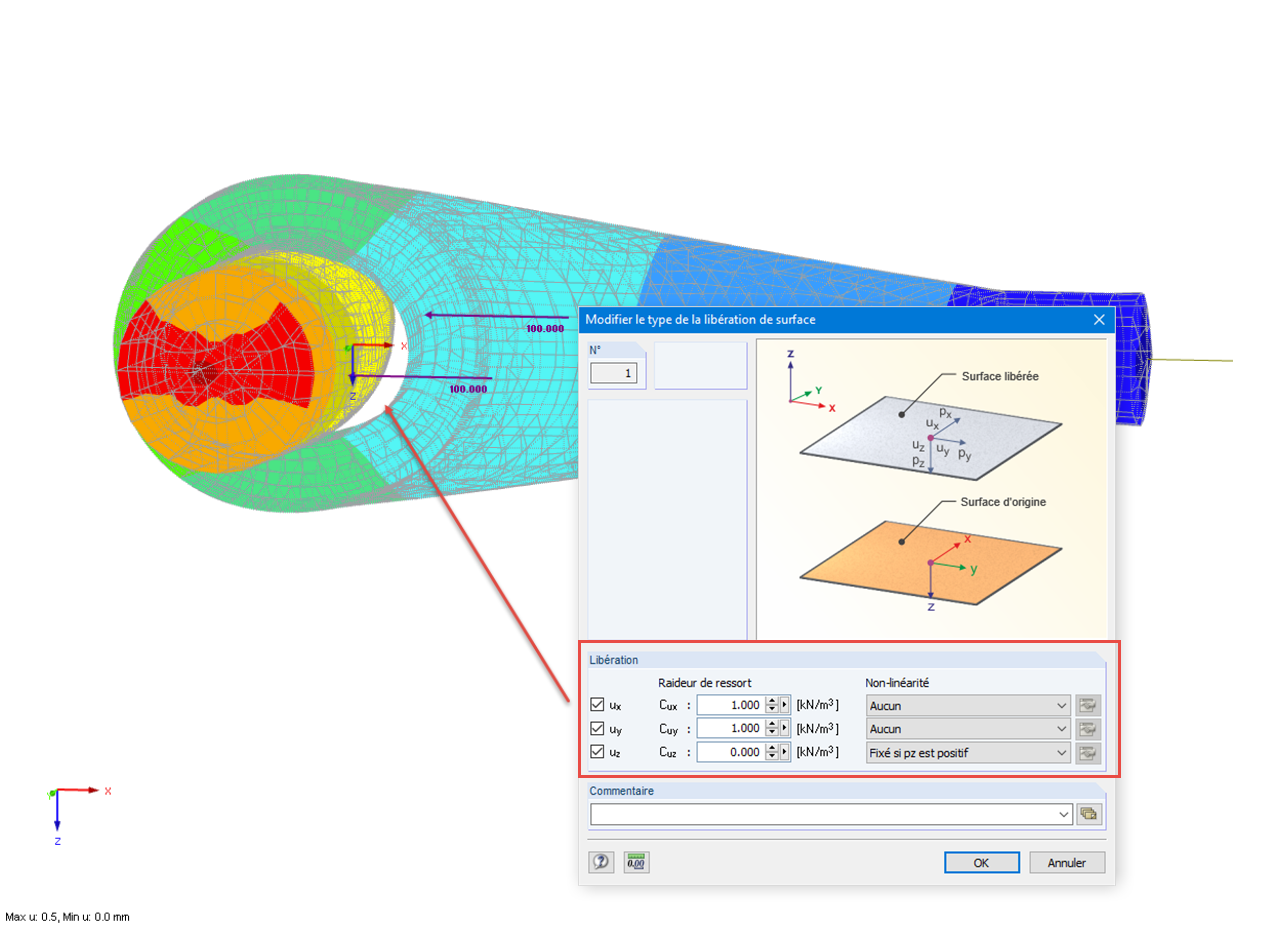Viewport: 1280px width, 933px height.
Task: Click the Cuz spring stiffness stepper
Action: click(771, 753)
